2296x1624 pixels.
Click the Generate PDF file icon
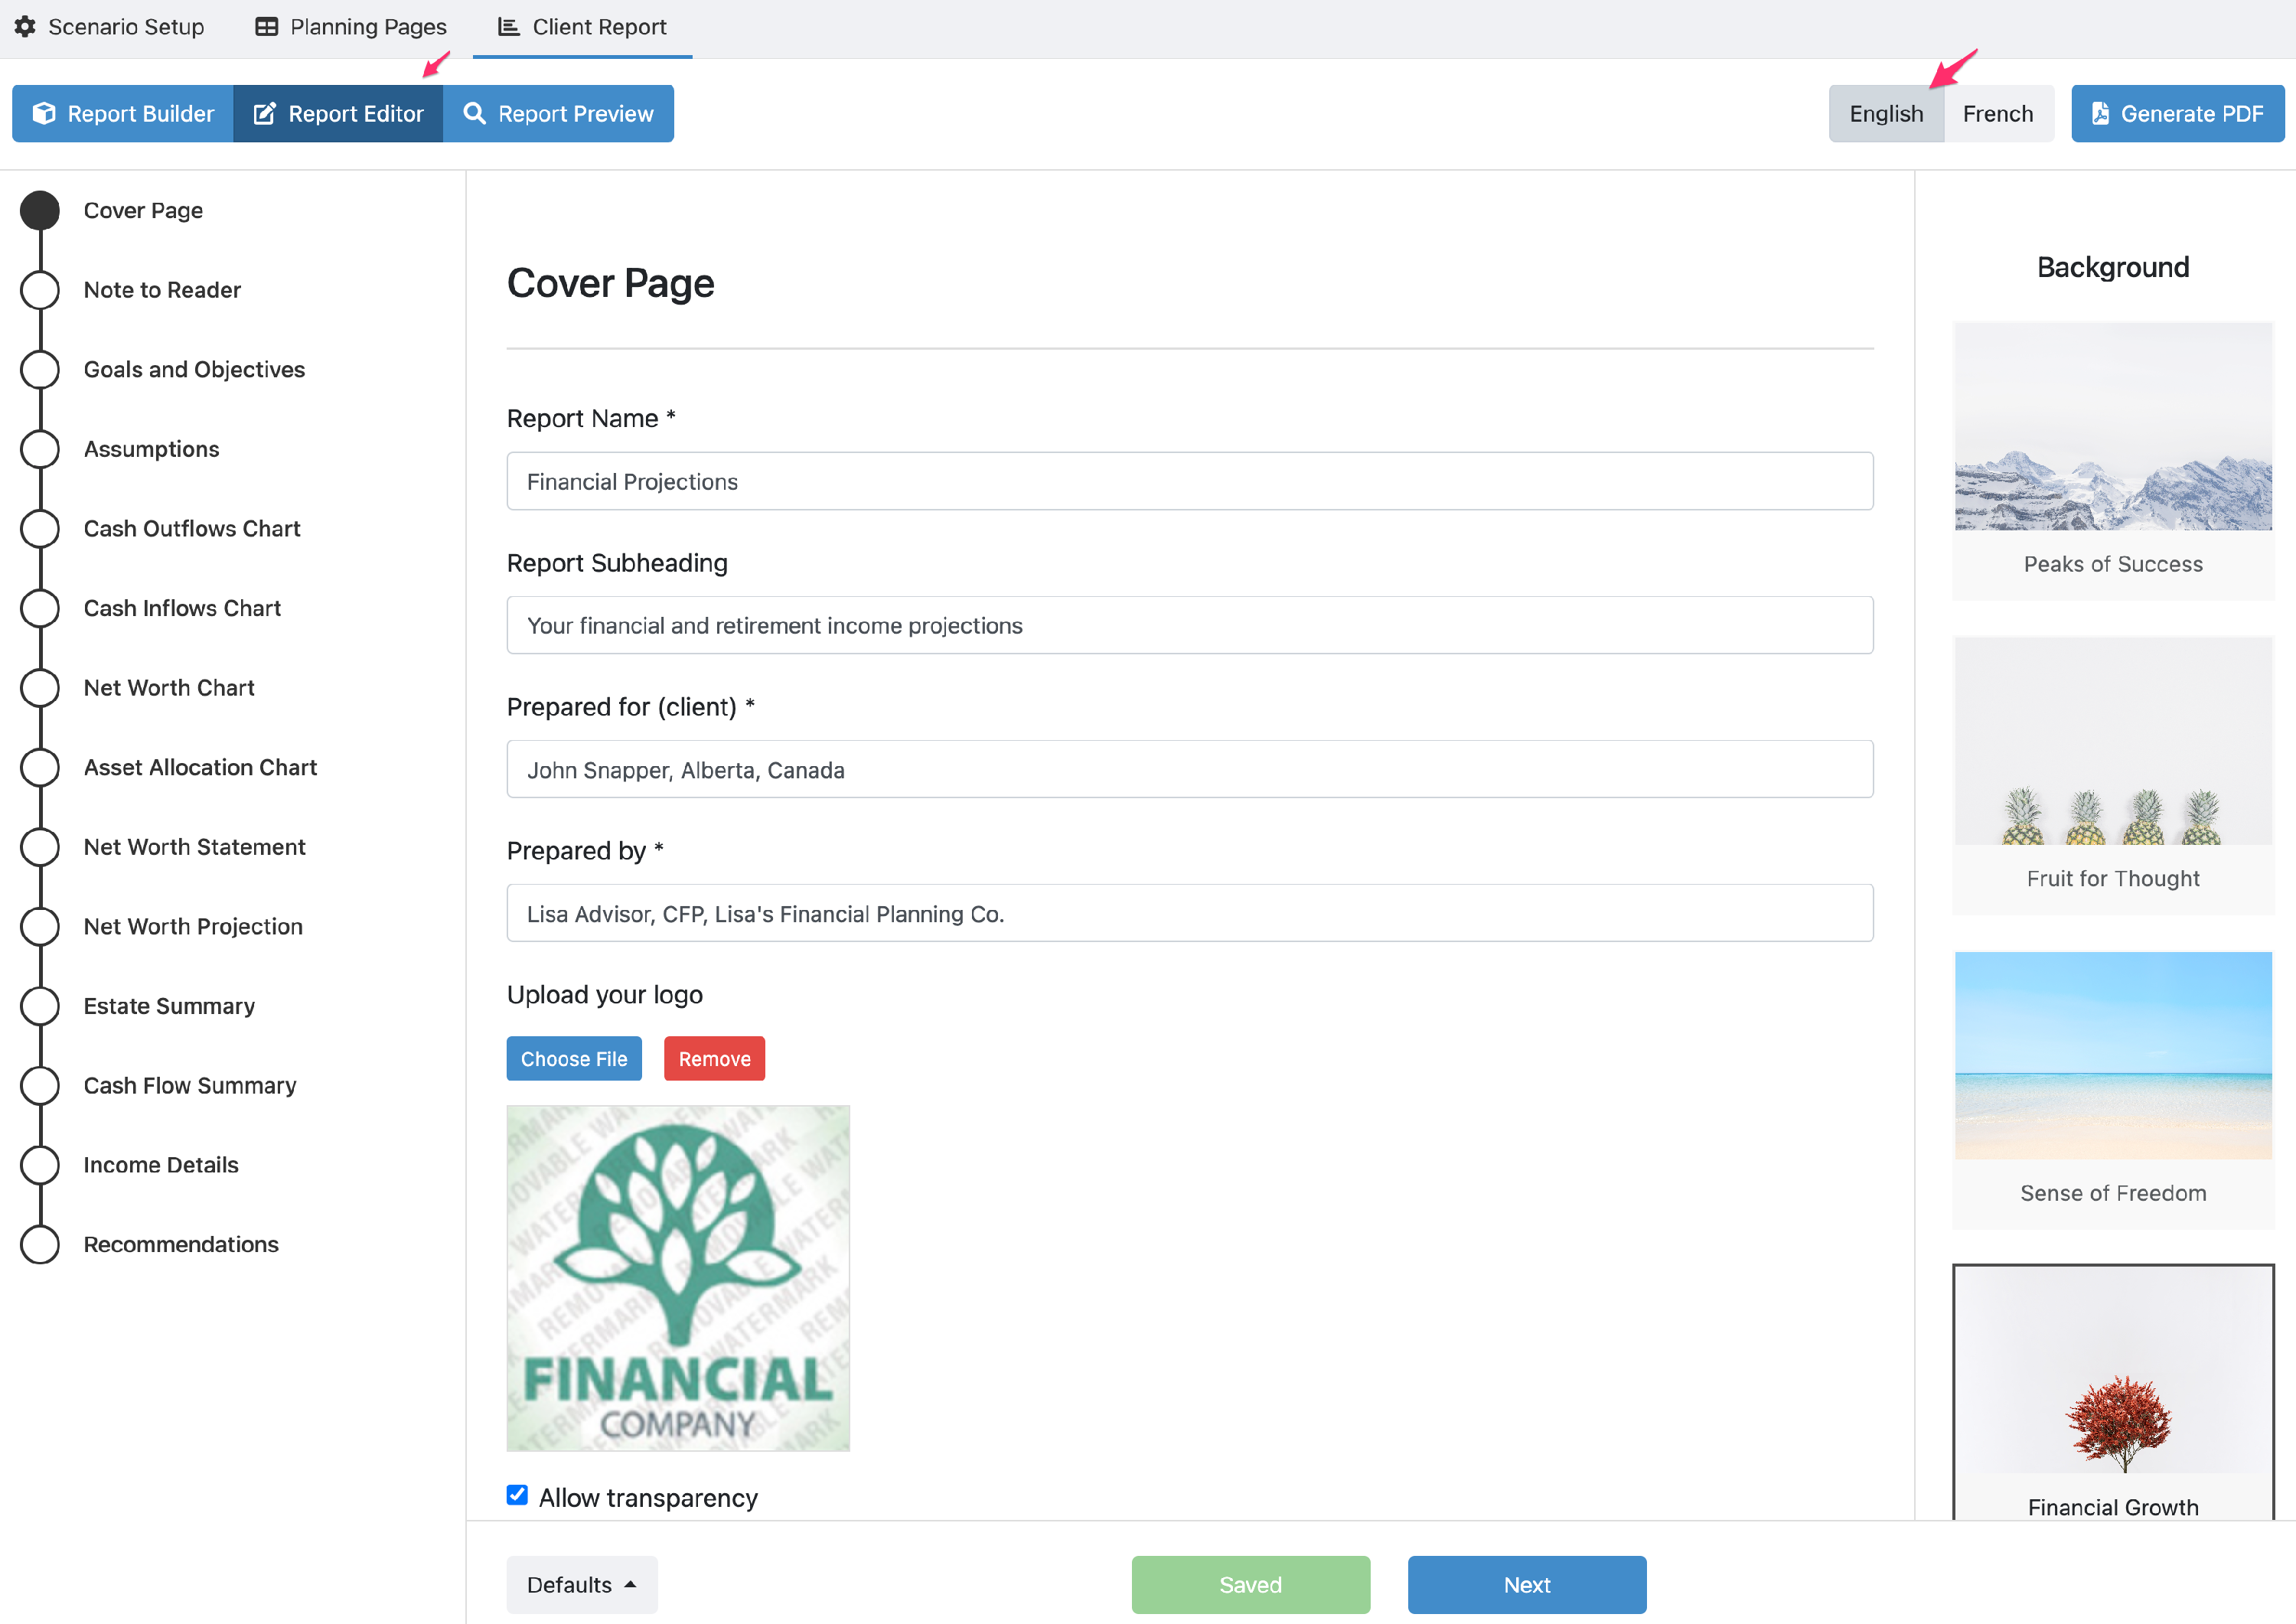[x=2100, y=114]
